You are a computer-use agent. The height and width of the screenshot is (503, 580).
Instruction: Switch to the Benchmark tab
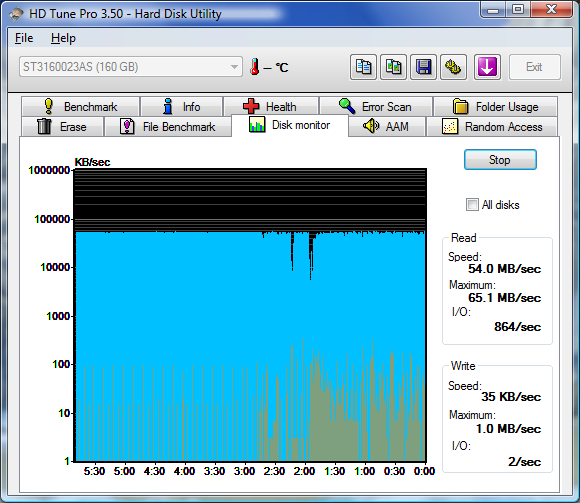pos(81,107)
